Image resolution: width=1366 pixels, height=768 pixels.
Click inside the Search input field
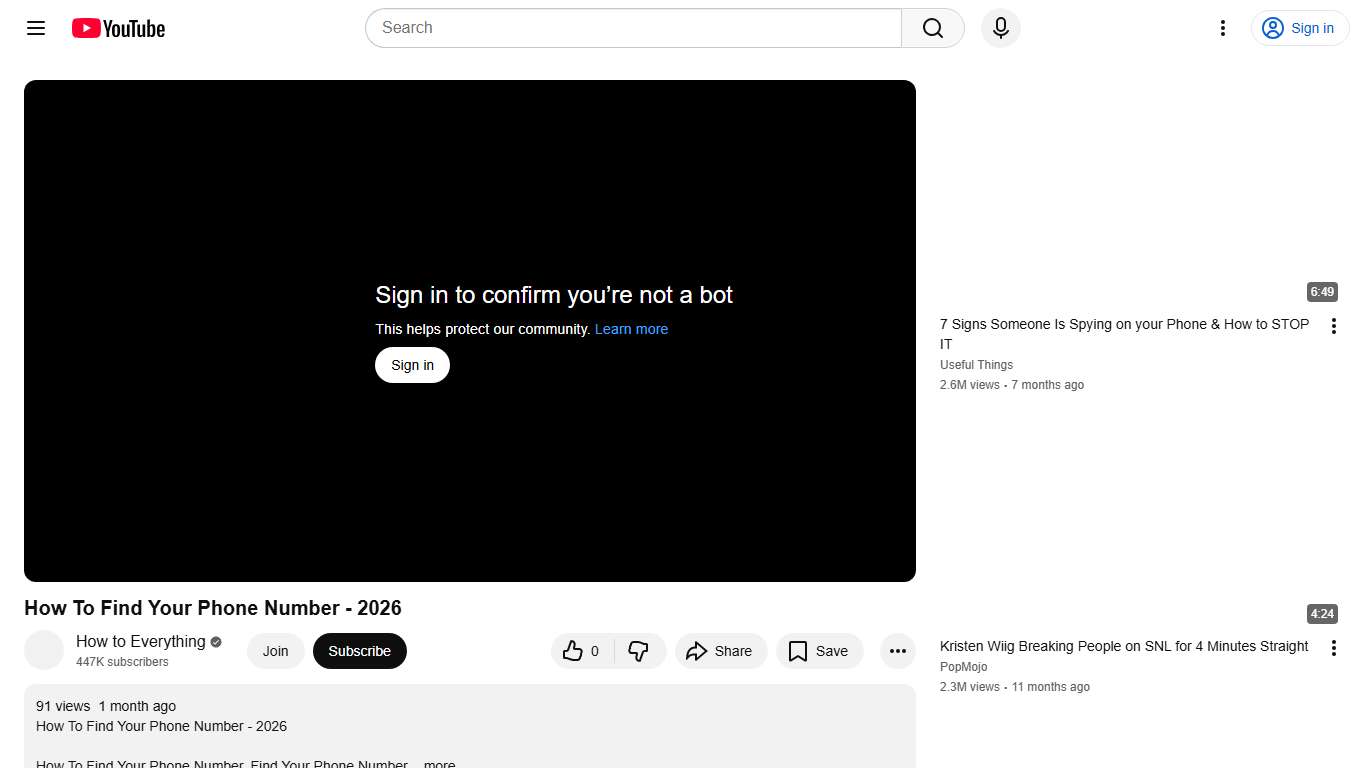click(630, 28)
